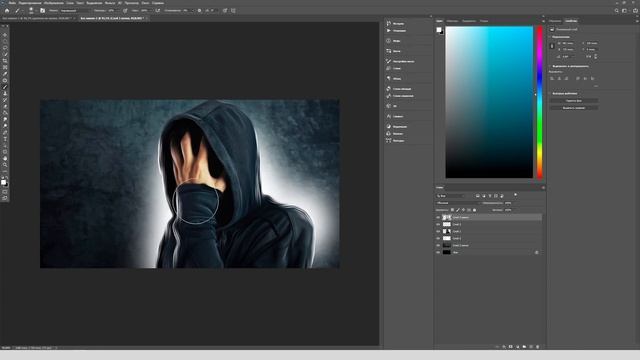Select the Clone Stamp tool

click(x=5, y=93)
